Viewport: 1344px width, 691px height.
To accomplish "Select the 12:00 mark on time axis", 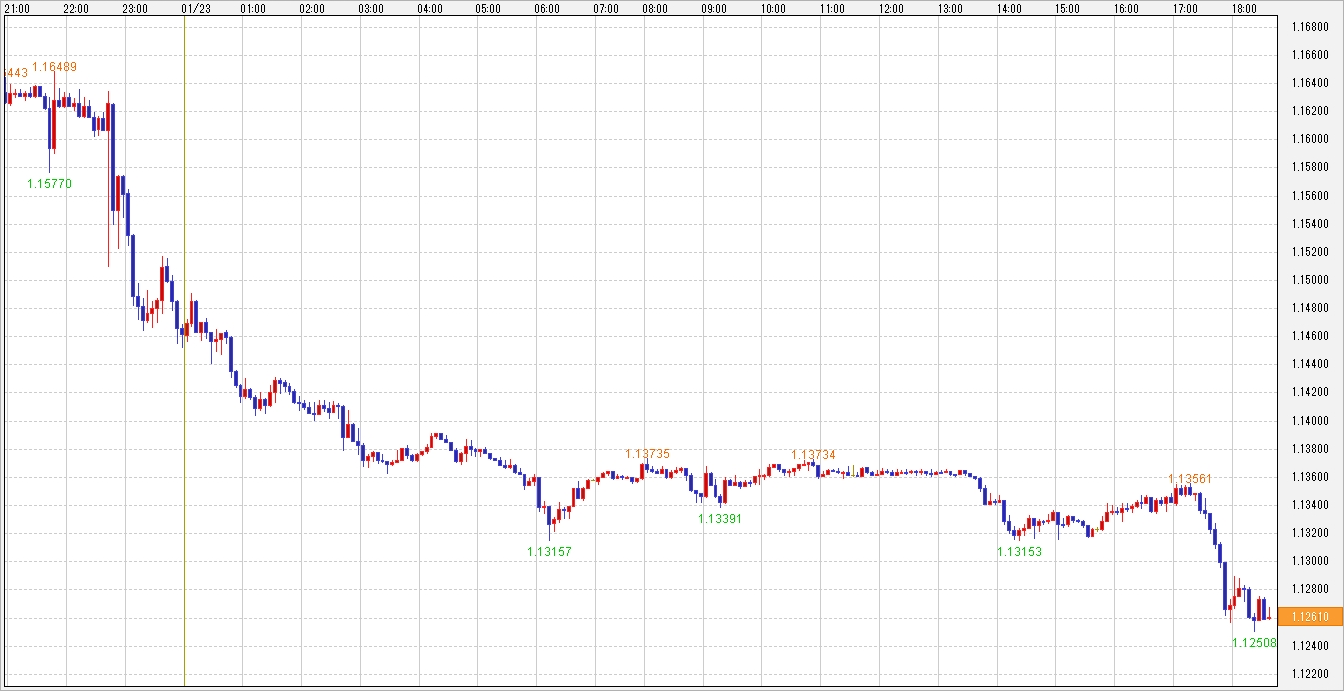I will click(x=891, y=9).
